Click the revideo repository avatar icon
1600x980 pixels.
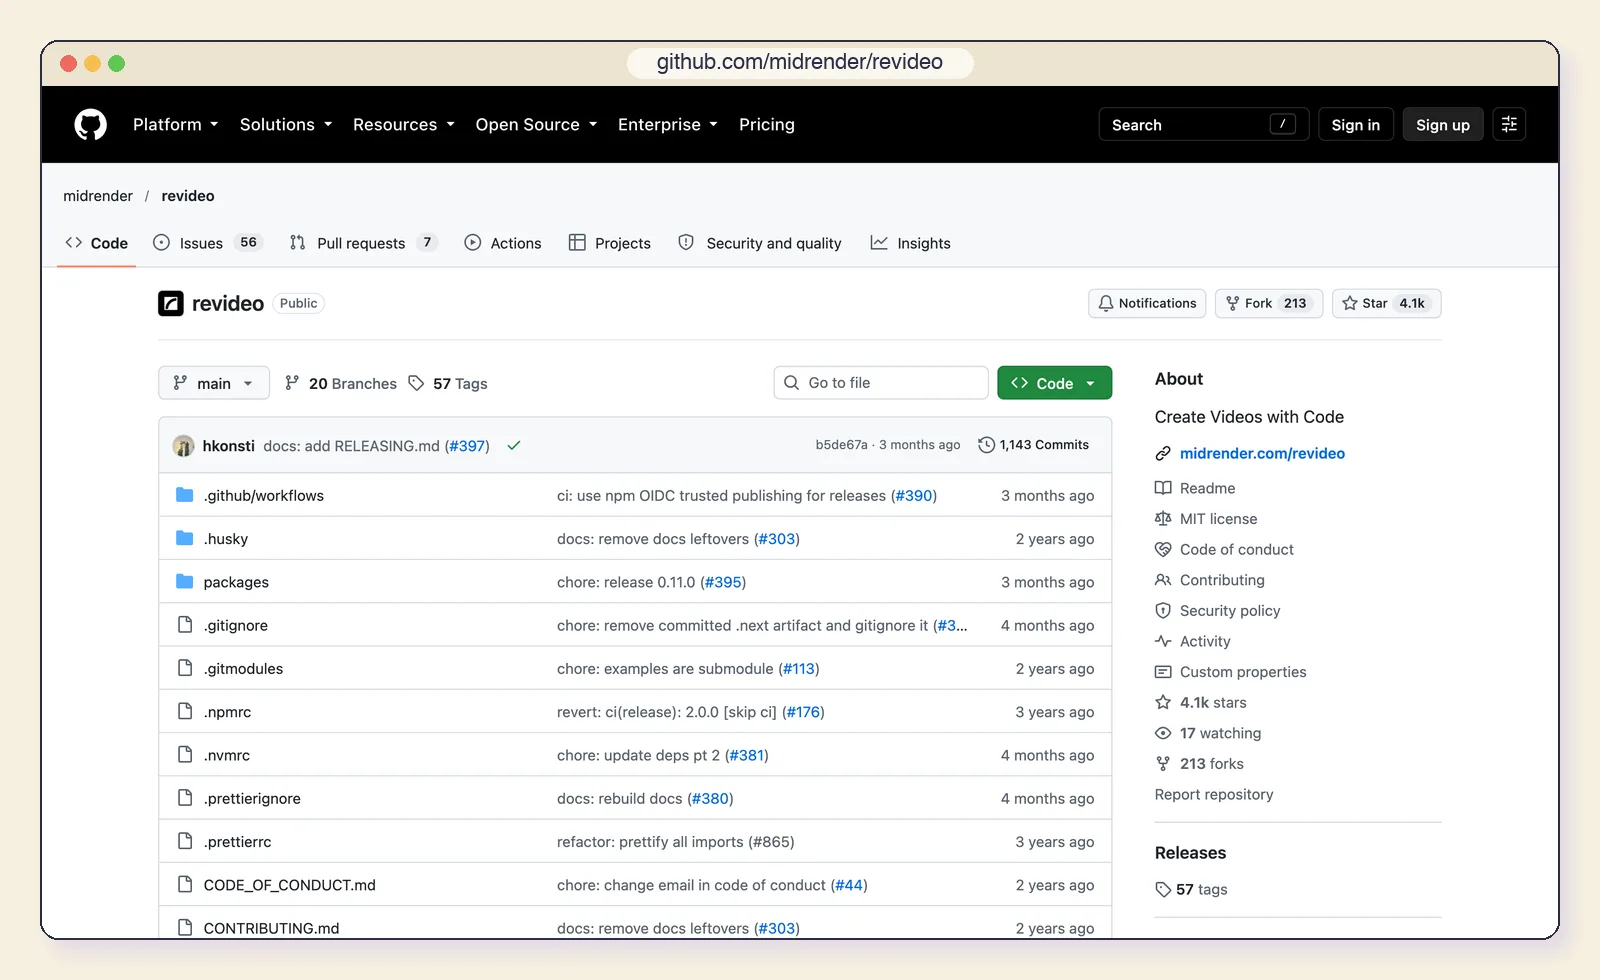pos(170,303)
